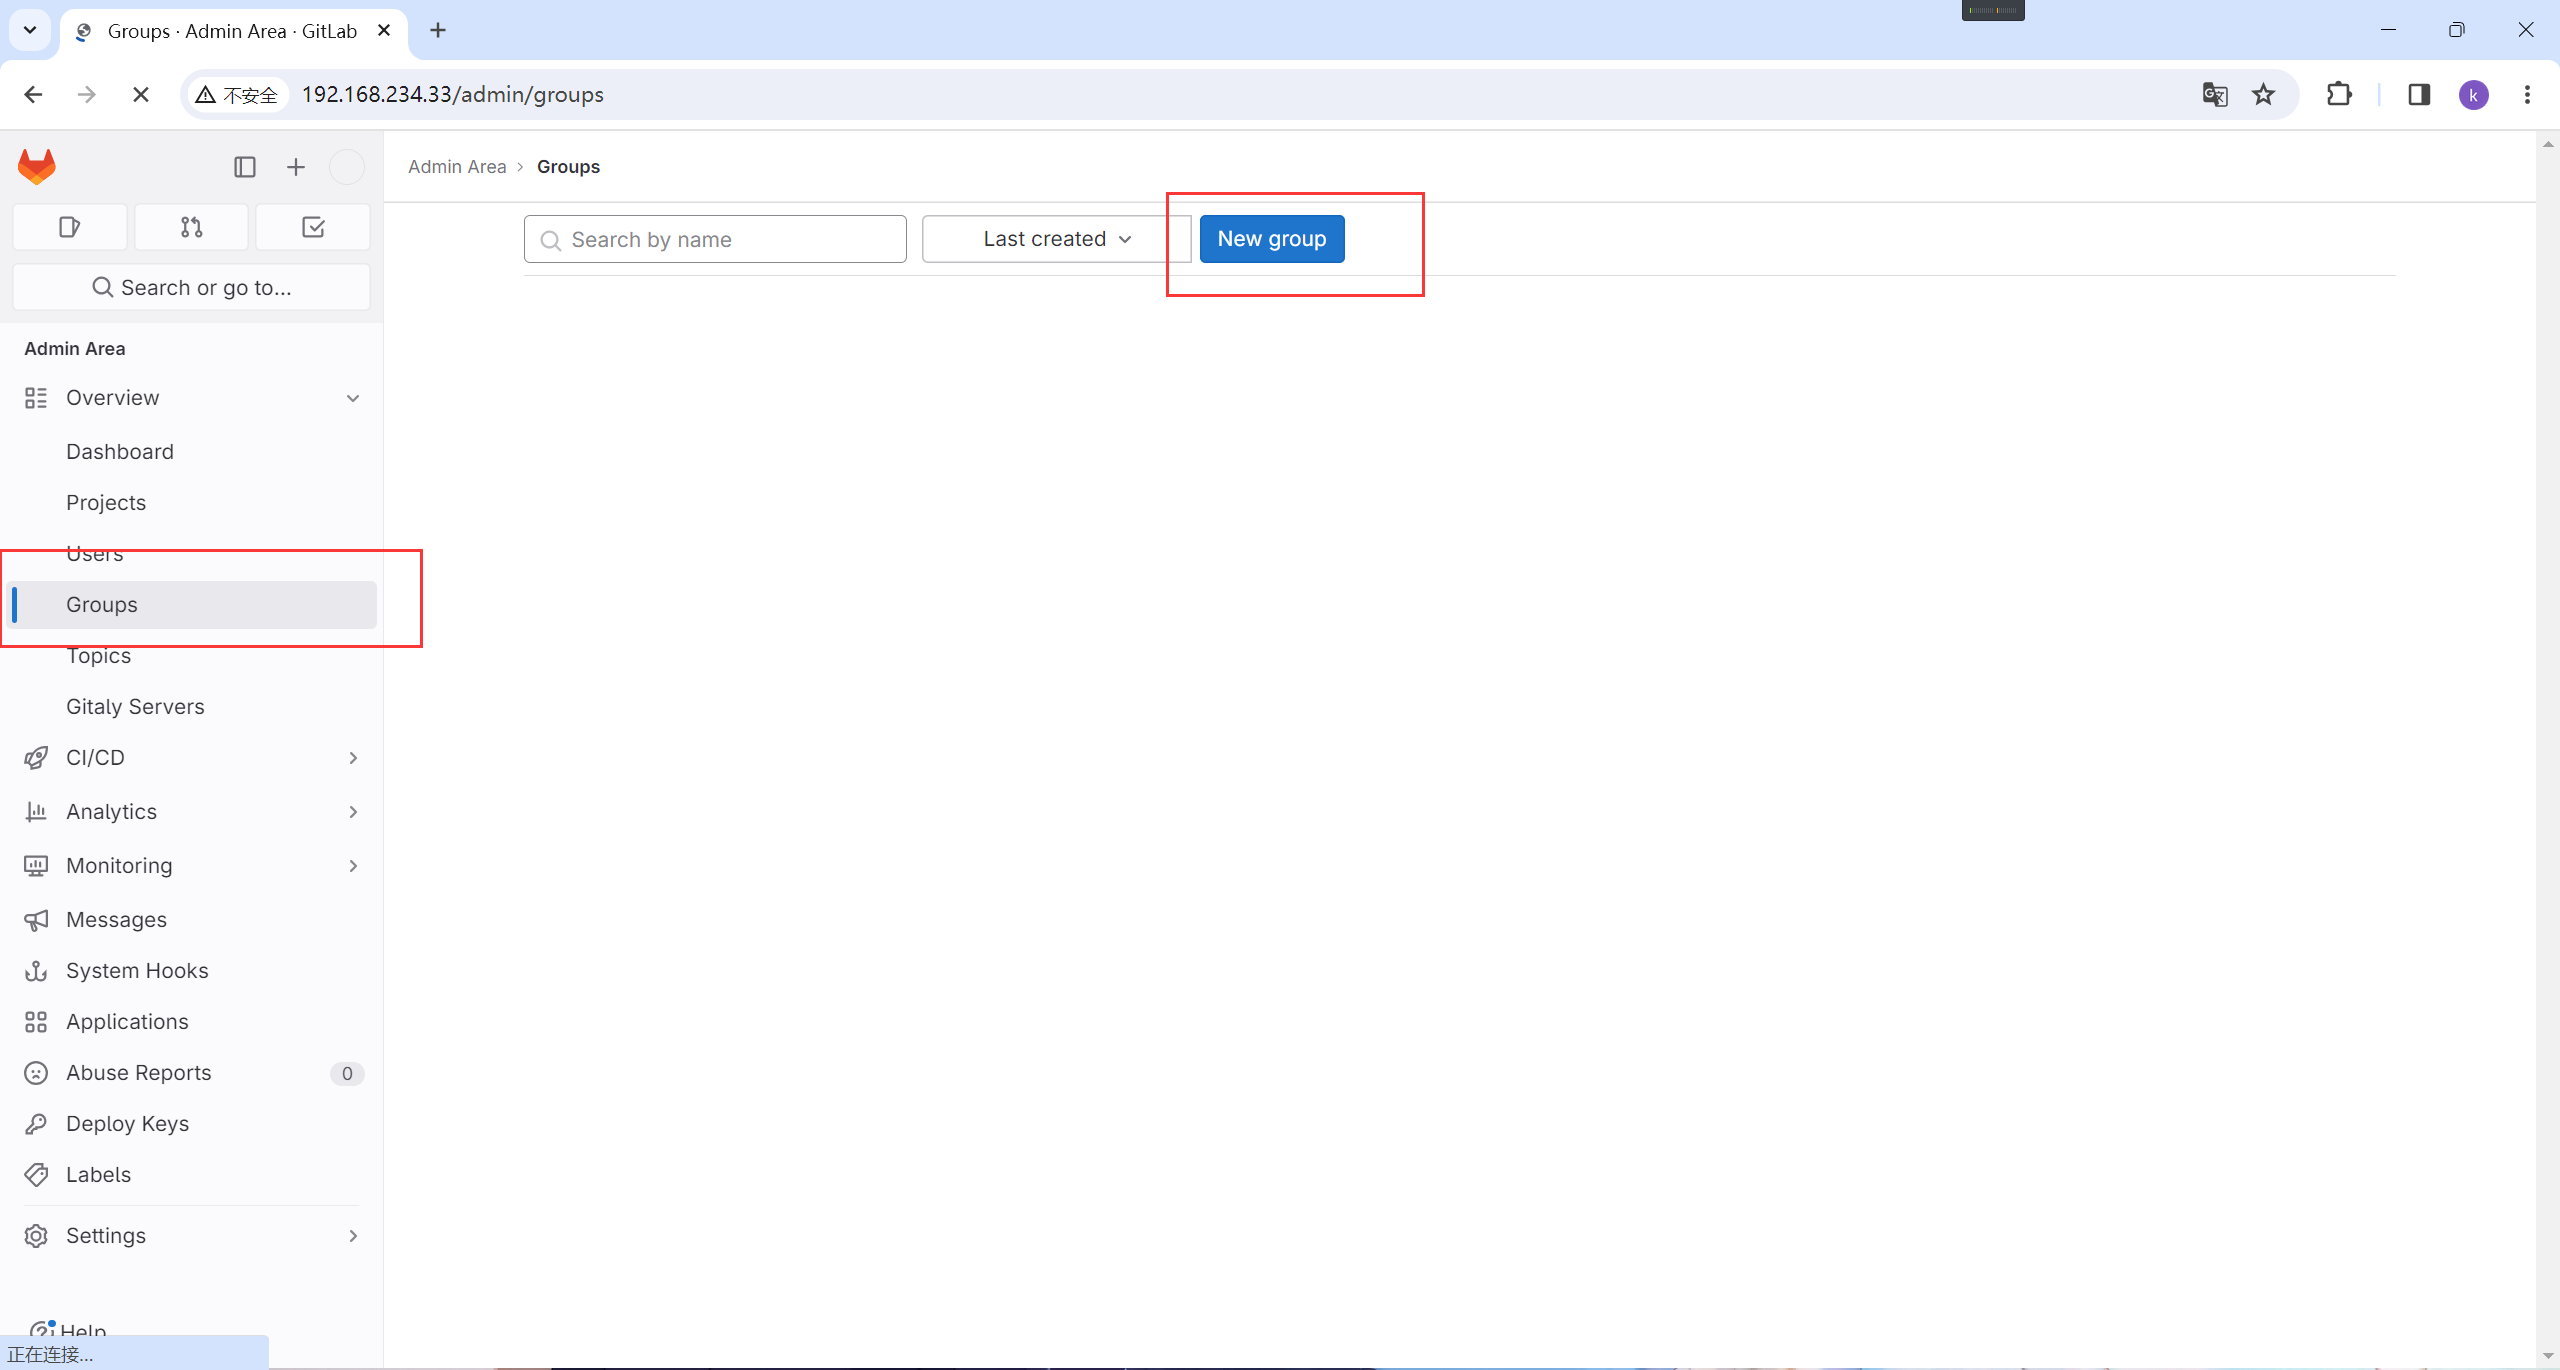Open Gitaly Servers in the sidebar

[x=135, y=707]
